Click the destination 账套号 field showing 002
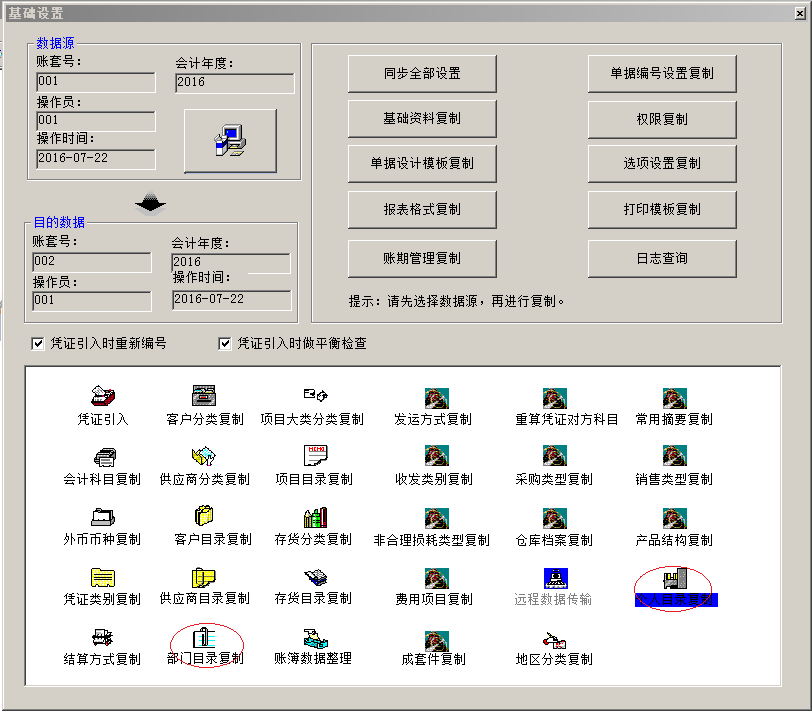812x712 pixels. 91,262
